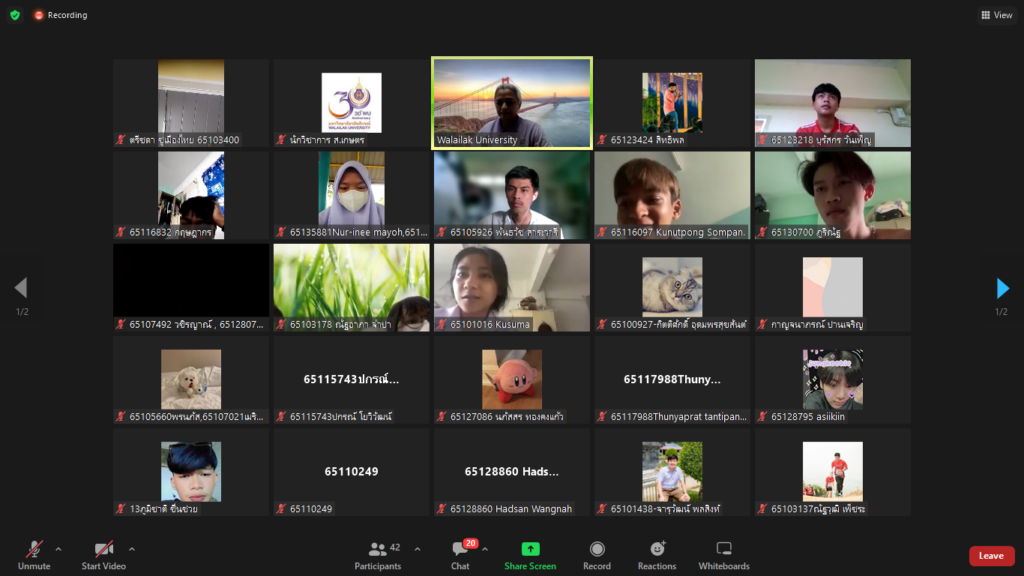Start Video with the camera toggle
The width and height of the screenshot is (1024, 576).
click(104, 553)
